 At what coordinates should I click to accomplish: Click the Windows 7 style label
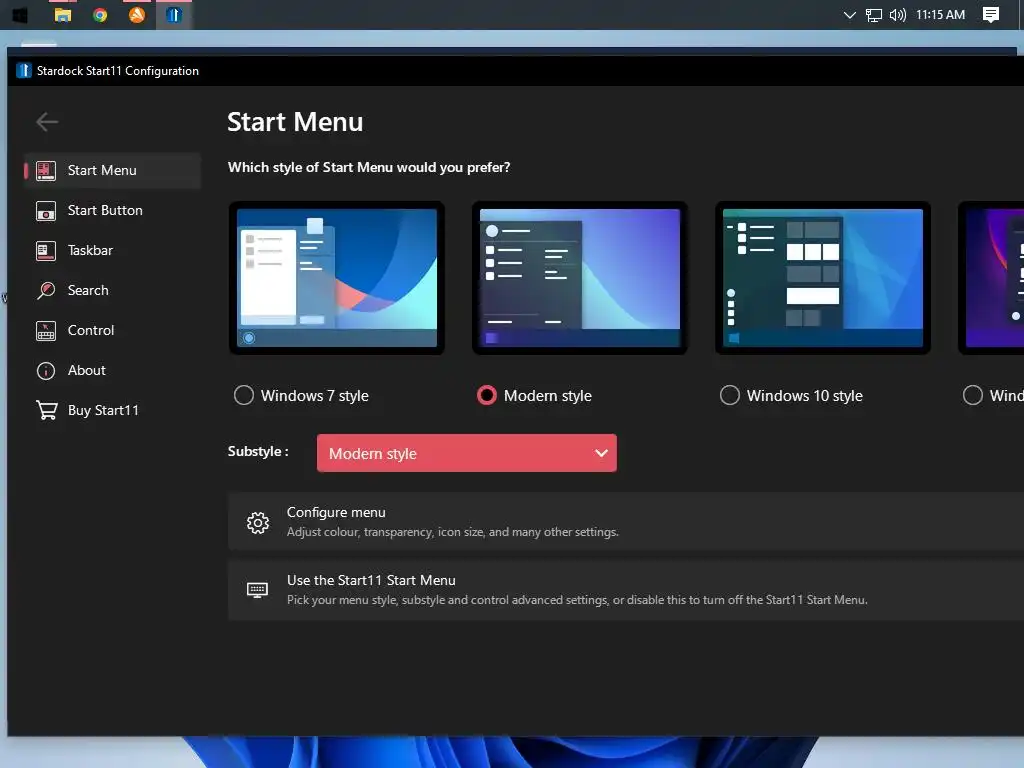click(315, 396)
